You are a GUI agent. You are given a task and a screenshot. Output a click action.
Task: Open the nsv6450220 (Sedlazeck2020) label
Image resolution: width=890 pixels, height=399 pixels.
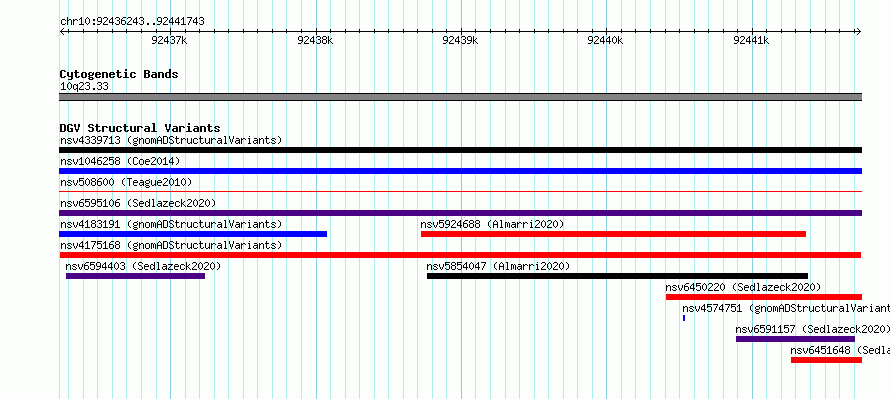click(743, 287)
